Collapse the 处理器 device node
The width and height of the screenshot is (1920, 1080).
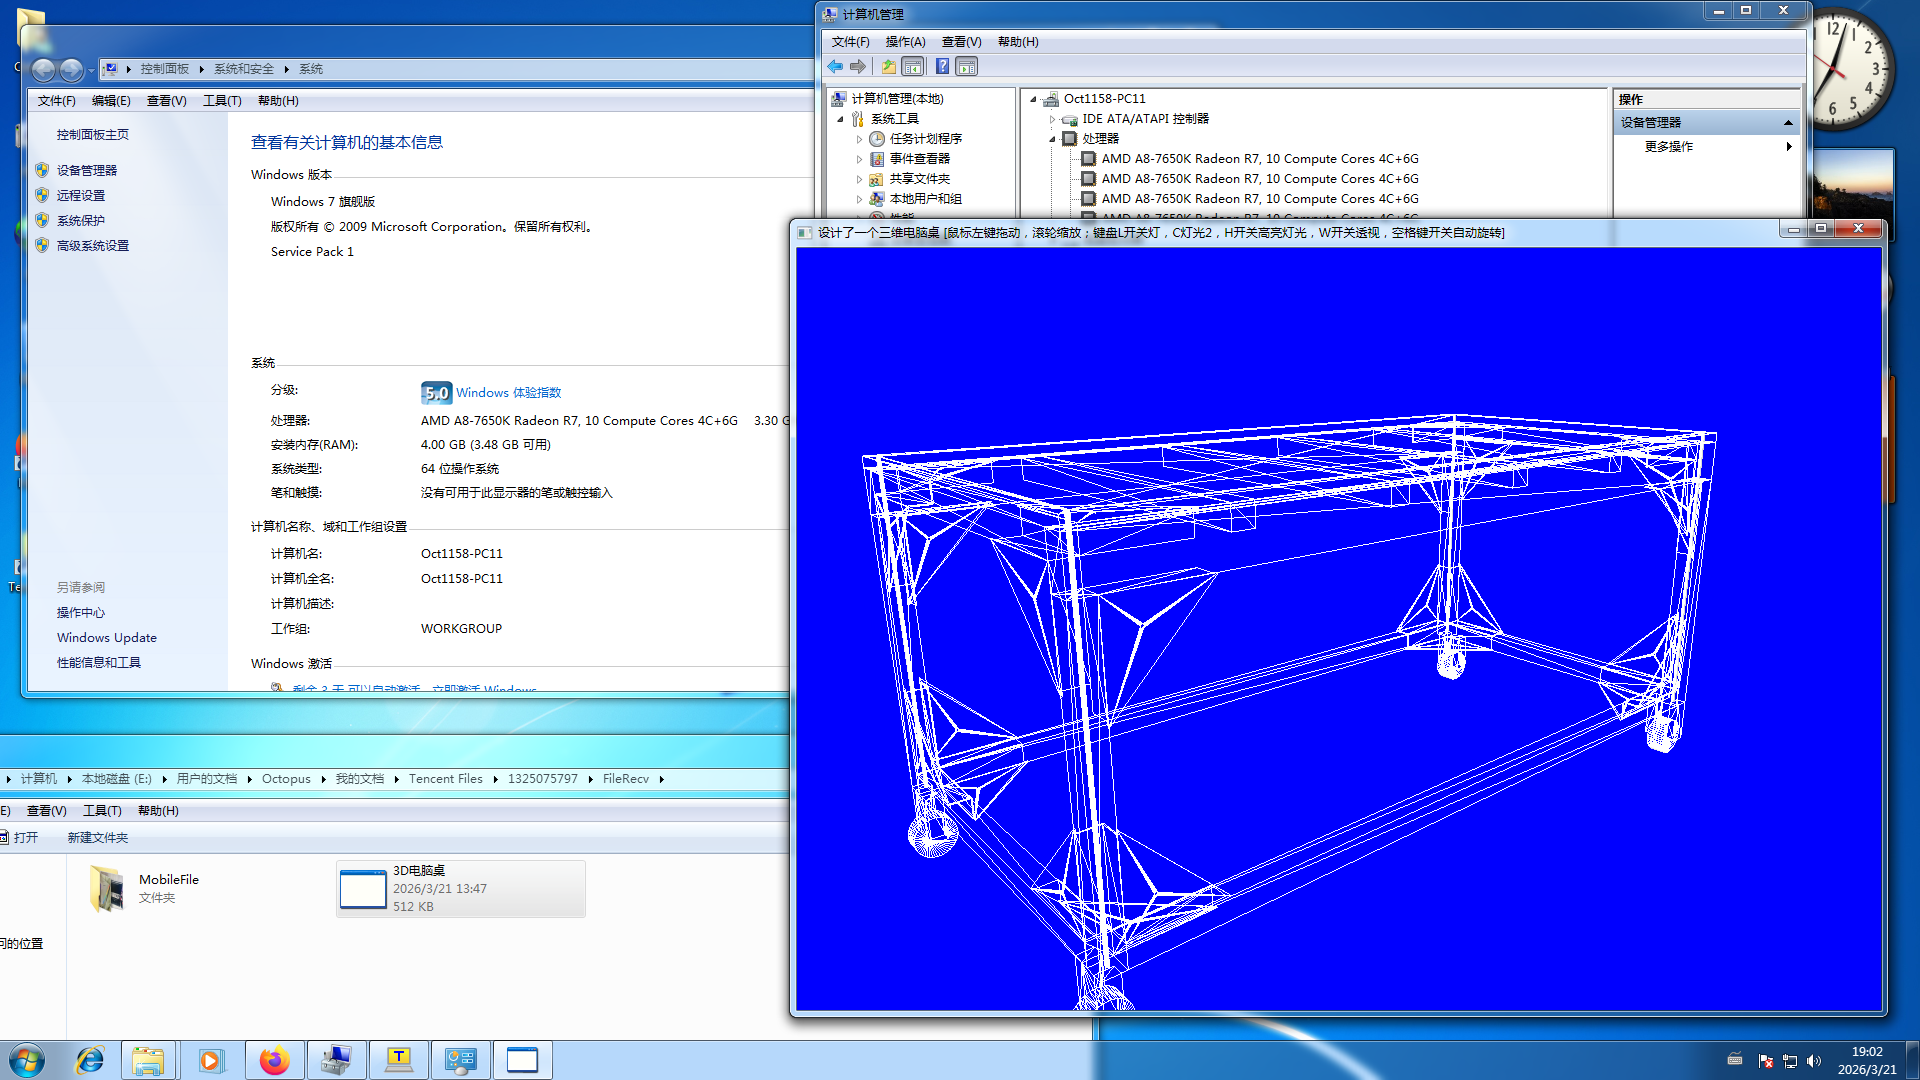click(1052, 139)
